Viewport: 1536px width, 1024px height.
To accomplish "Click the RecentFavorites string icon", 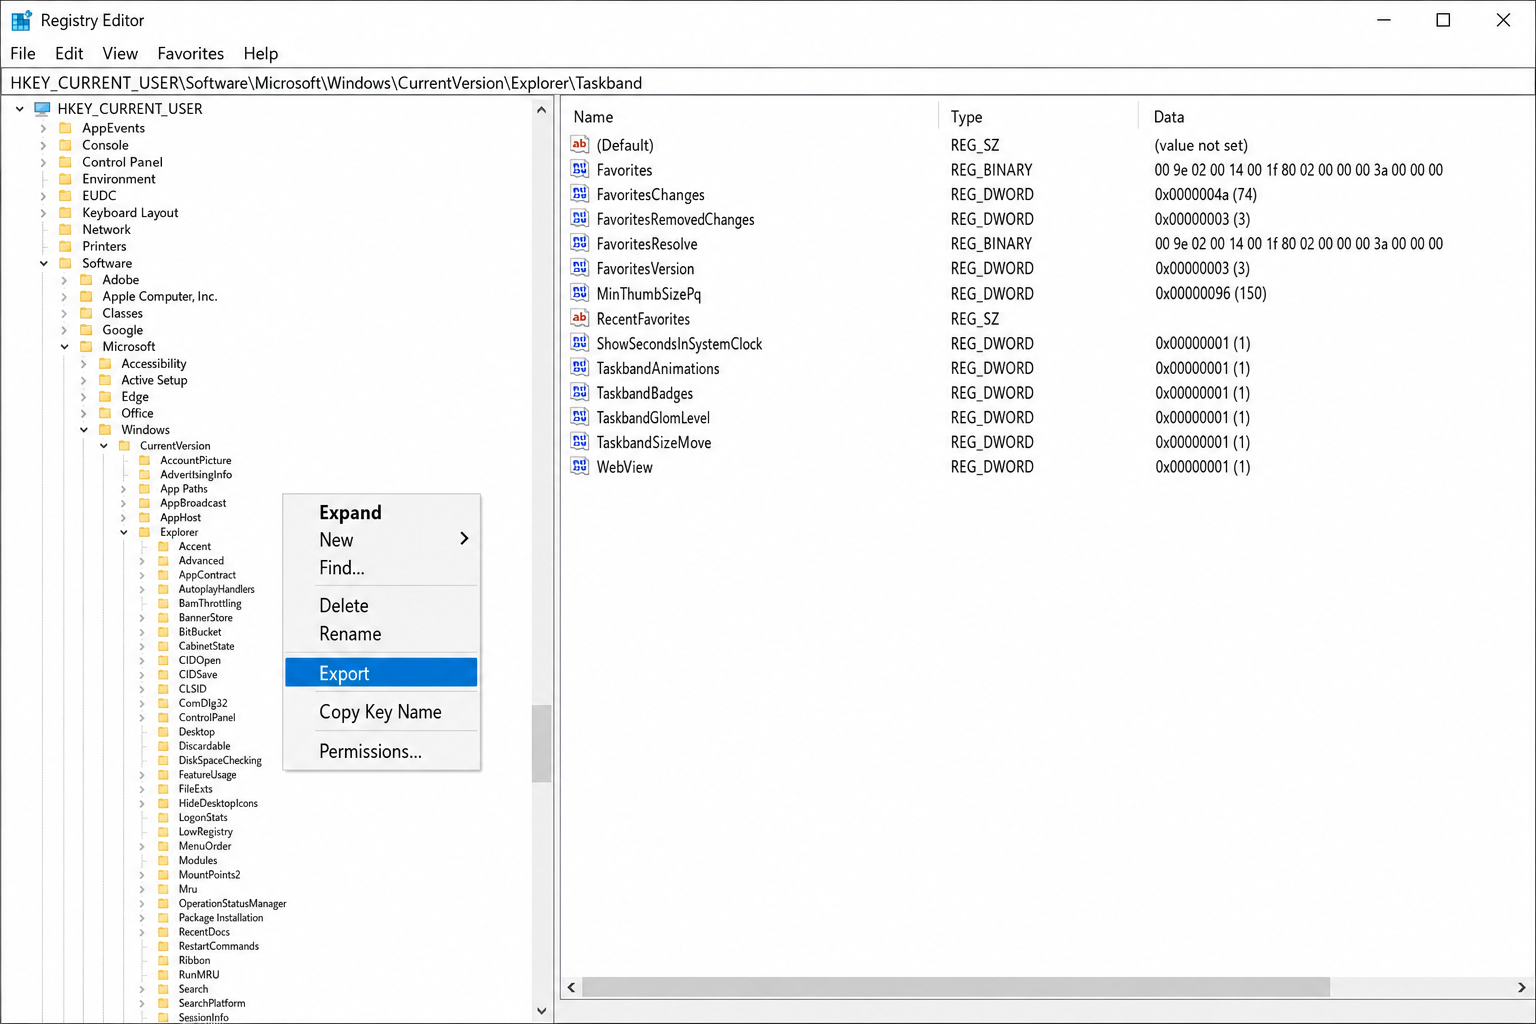I will click(580, 318).
